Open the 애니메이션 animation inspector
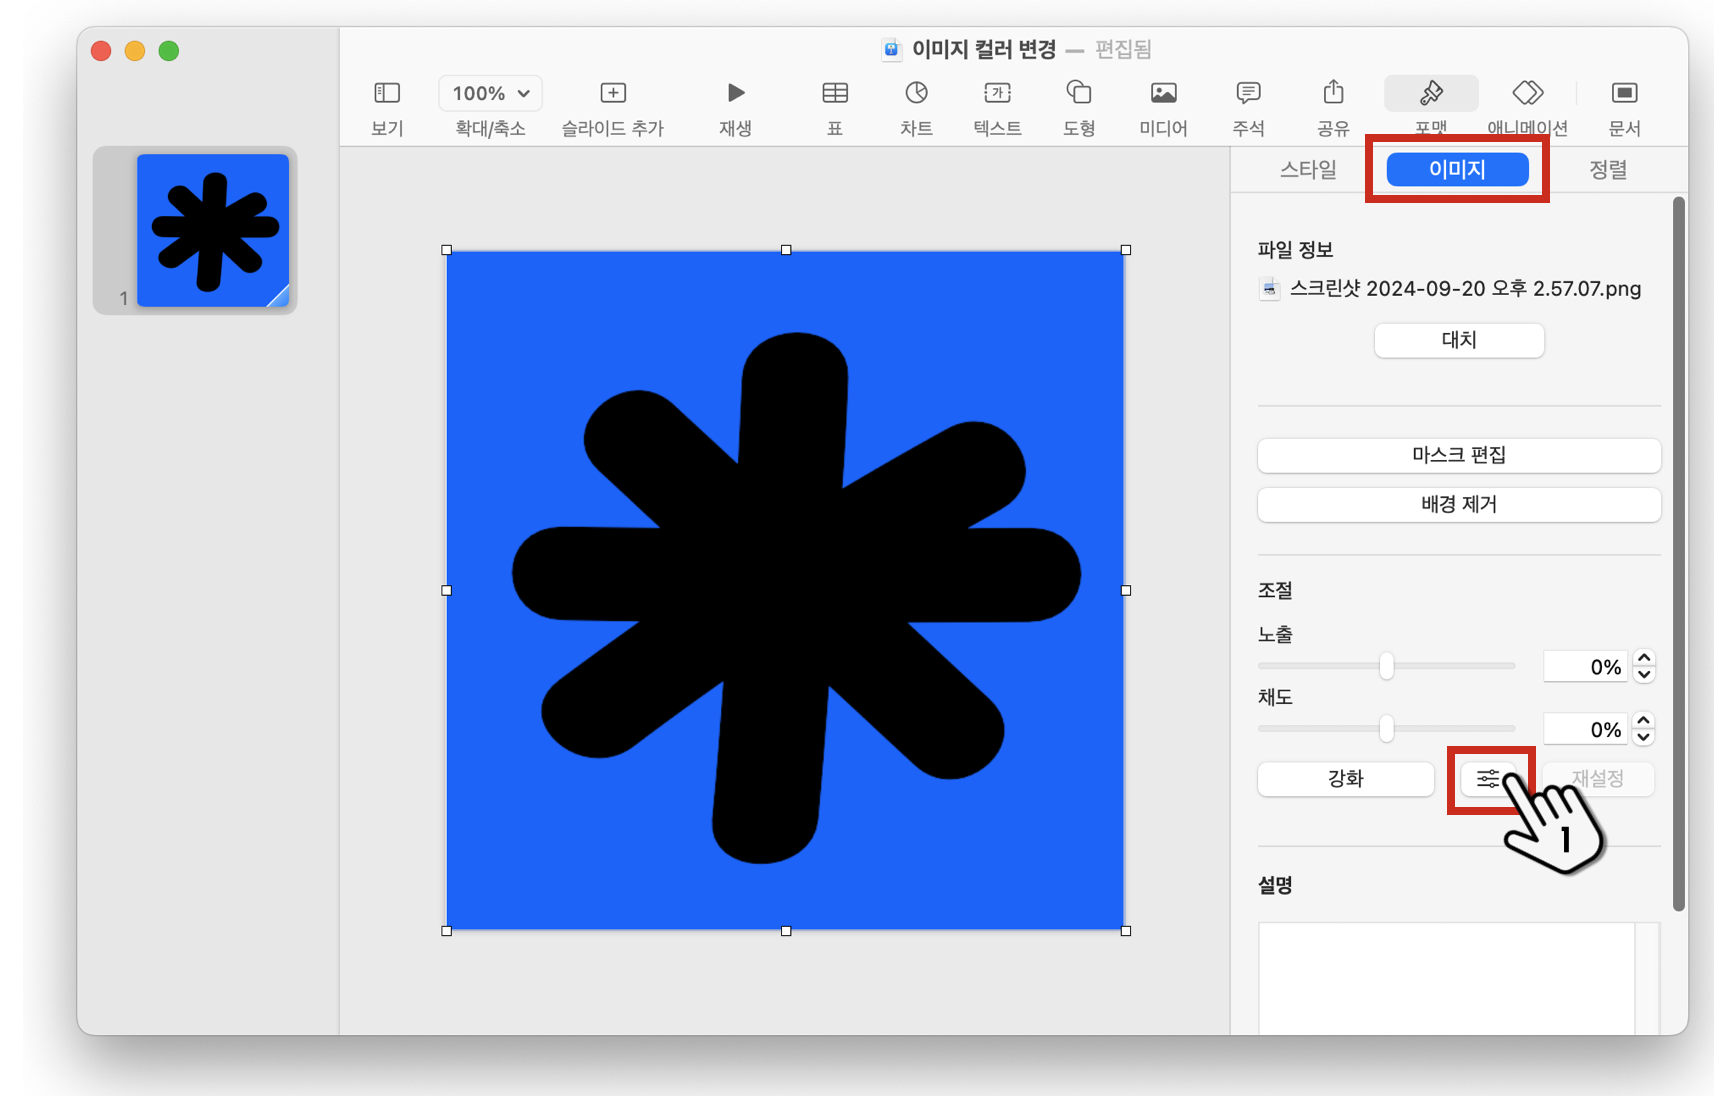1714x1096 pixels. click(x=1527, y=93)
